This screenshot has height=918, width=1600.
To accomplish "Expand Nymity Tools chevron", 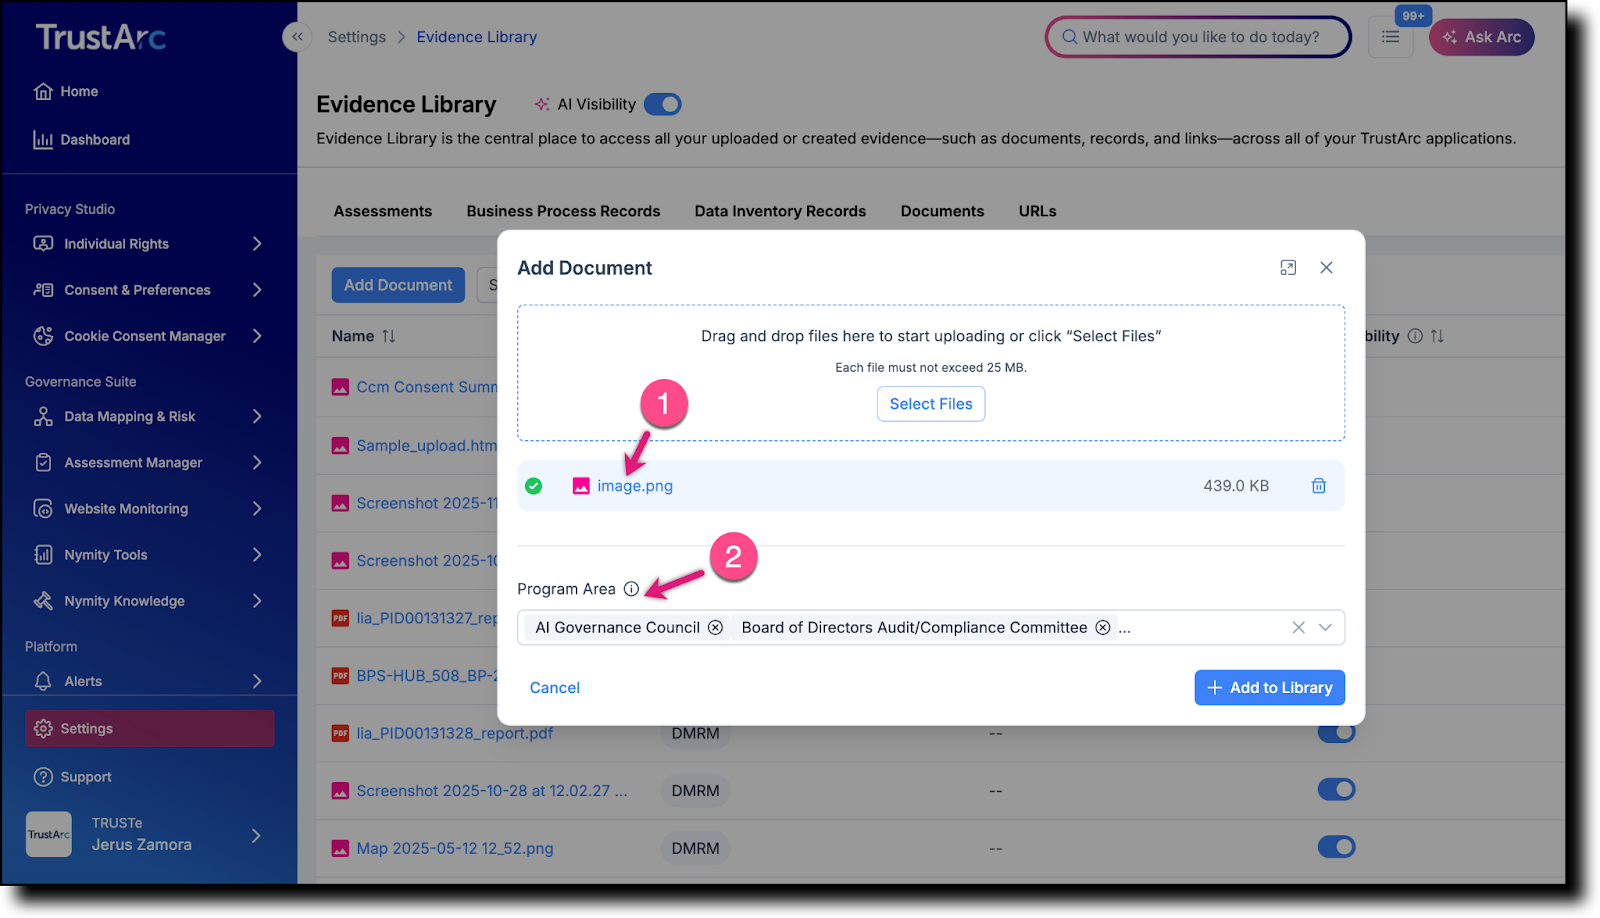I will click(x=257, y=555).
